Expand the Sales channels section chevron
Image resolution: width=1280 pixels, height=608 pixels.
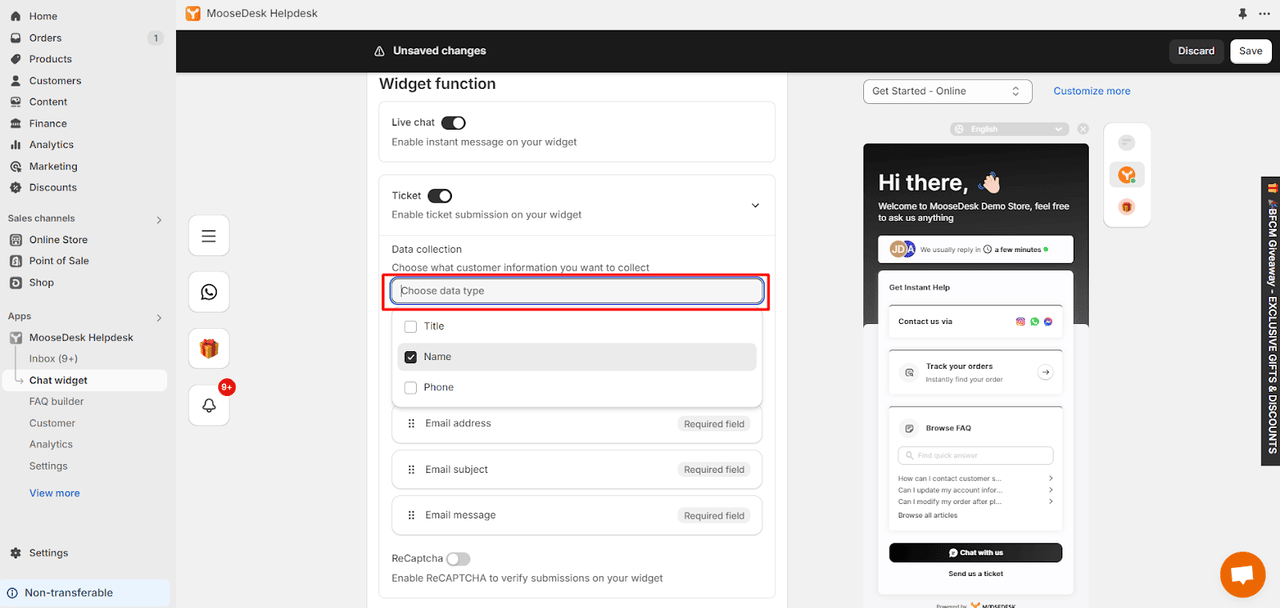click(158, 219)
